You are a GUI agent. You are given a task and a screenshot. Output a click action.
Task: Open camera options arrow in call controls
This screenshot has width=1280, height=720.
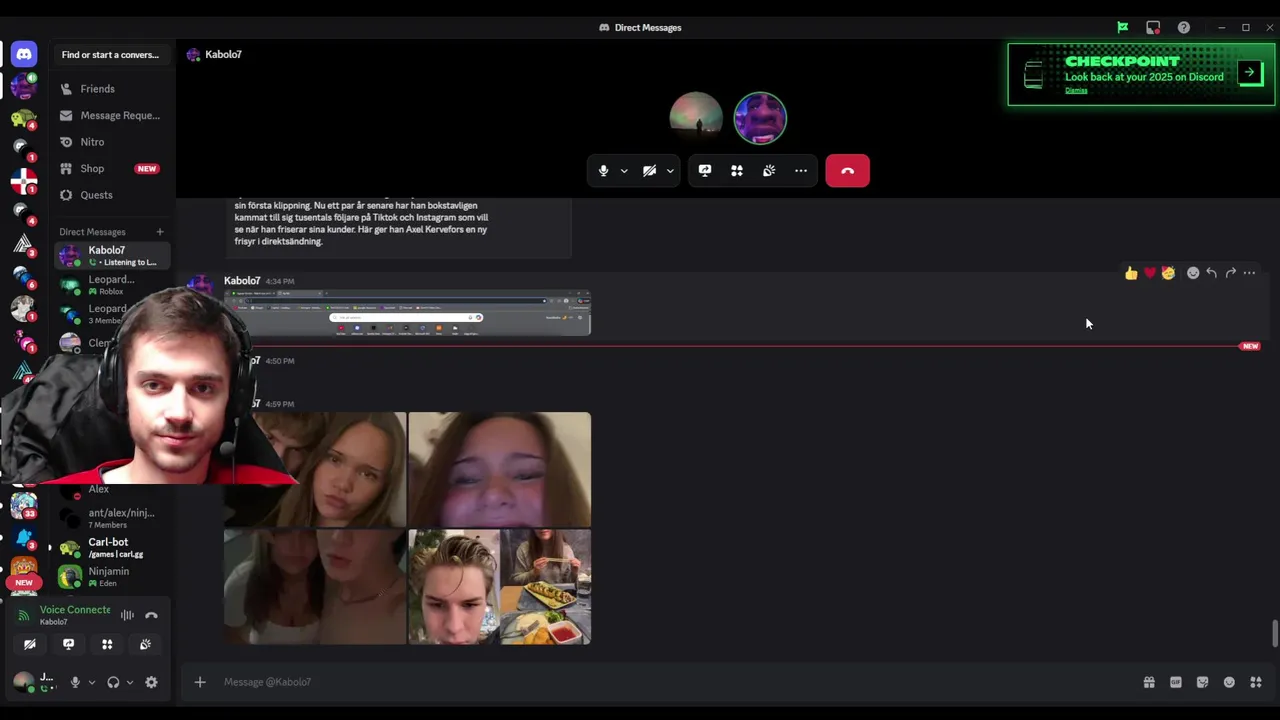click(670, 171)
